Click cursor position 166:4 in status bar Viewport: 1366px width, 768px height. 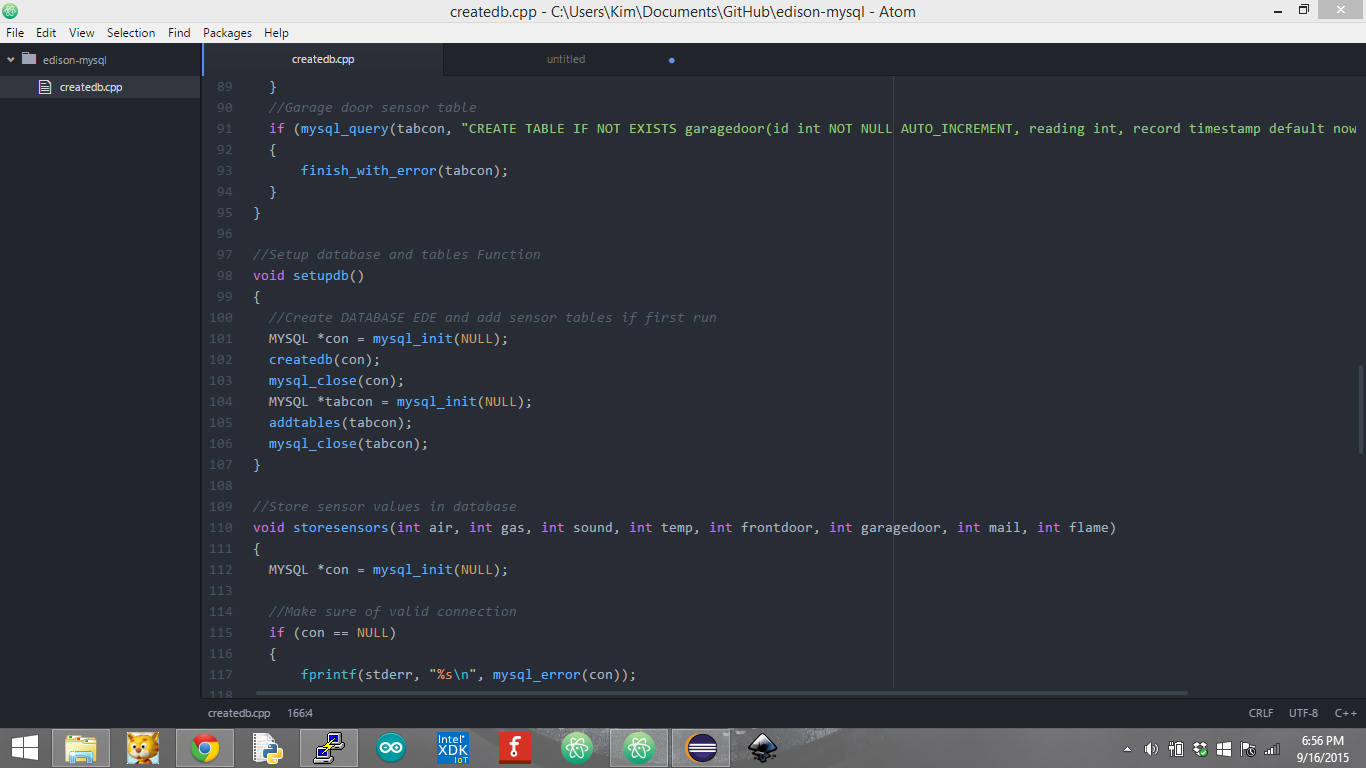[300, 713]
